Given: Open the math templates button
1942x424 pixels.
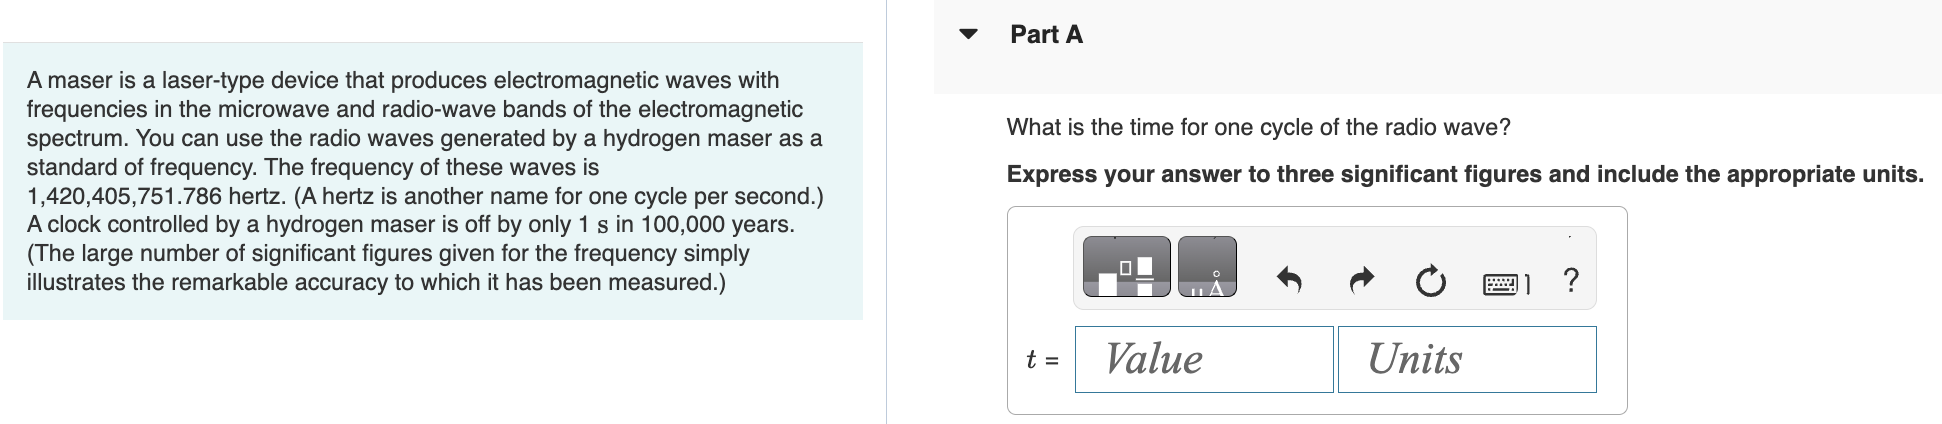Looking at the screenshot, I should (x=1127, y=268).
